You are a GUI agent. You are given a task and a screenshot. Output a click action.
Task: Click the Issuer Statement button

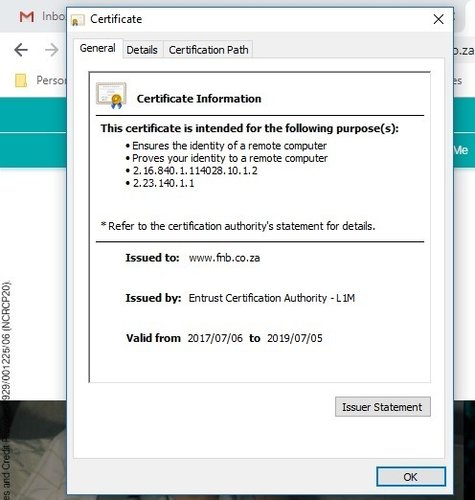point(383,407)
